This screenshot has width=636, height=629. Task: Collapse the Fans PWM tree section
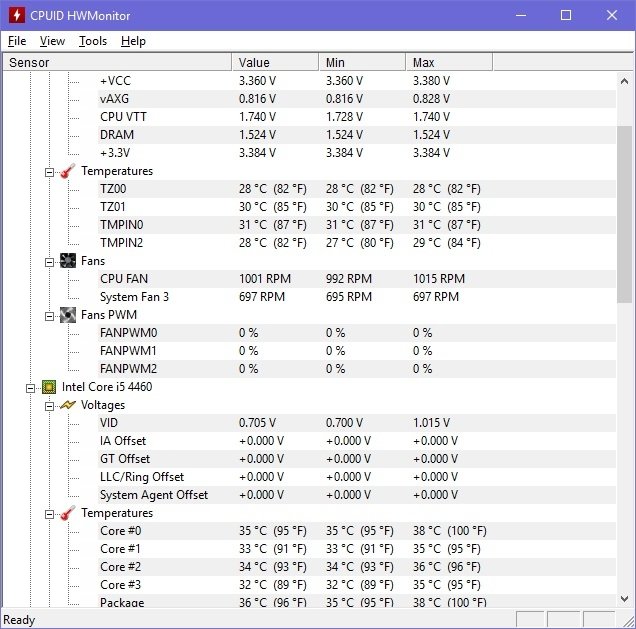point(49,315)
